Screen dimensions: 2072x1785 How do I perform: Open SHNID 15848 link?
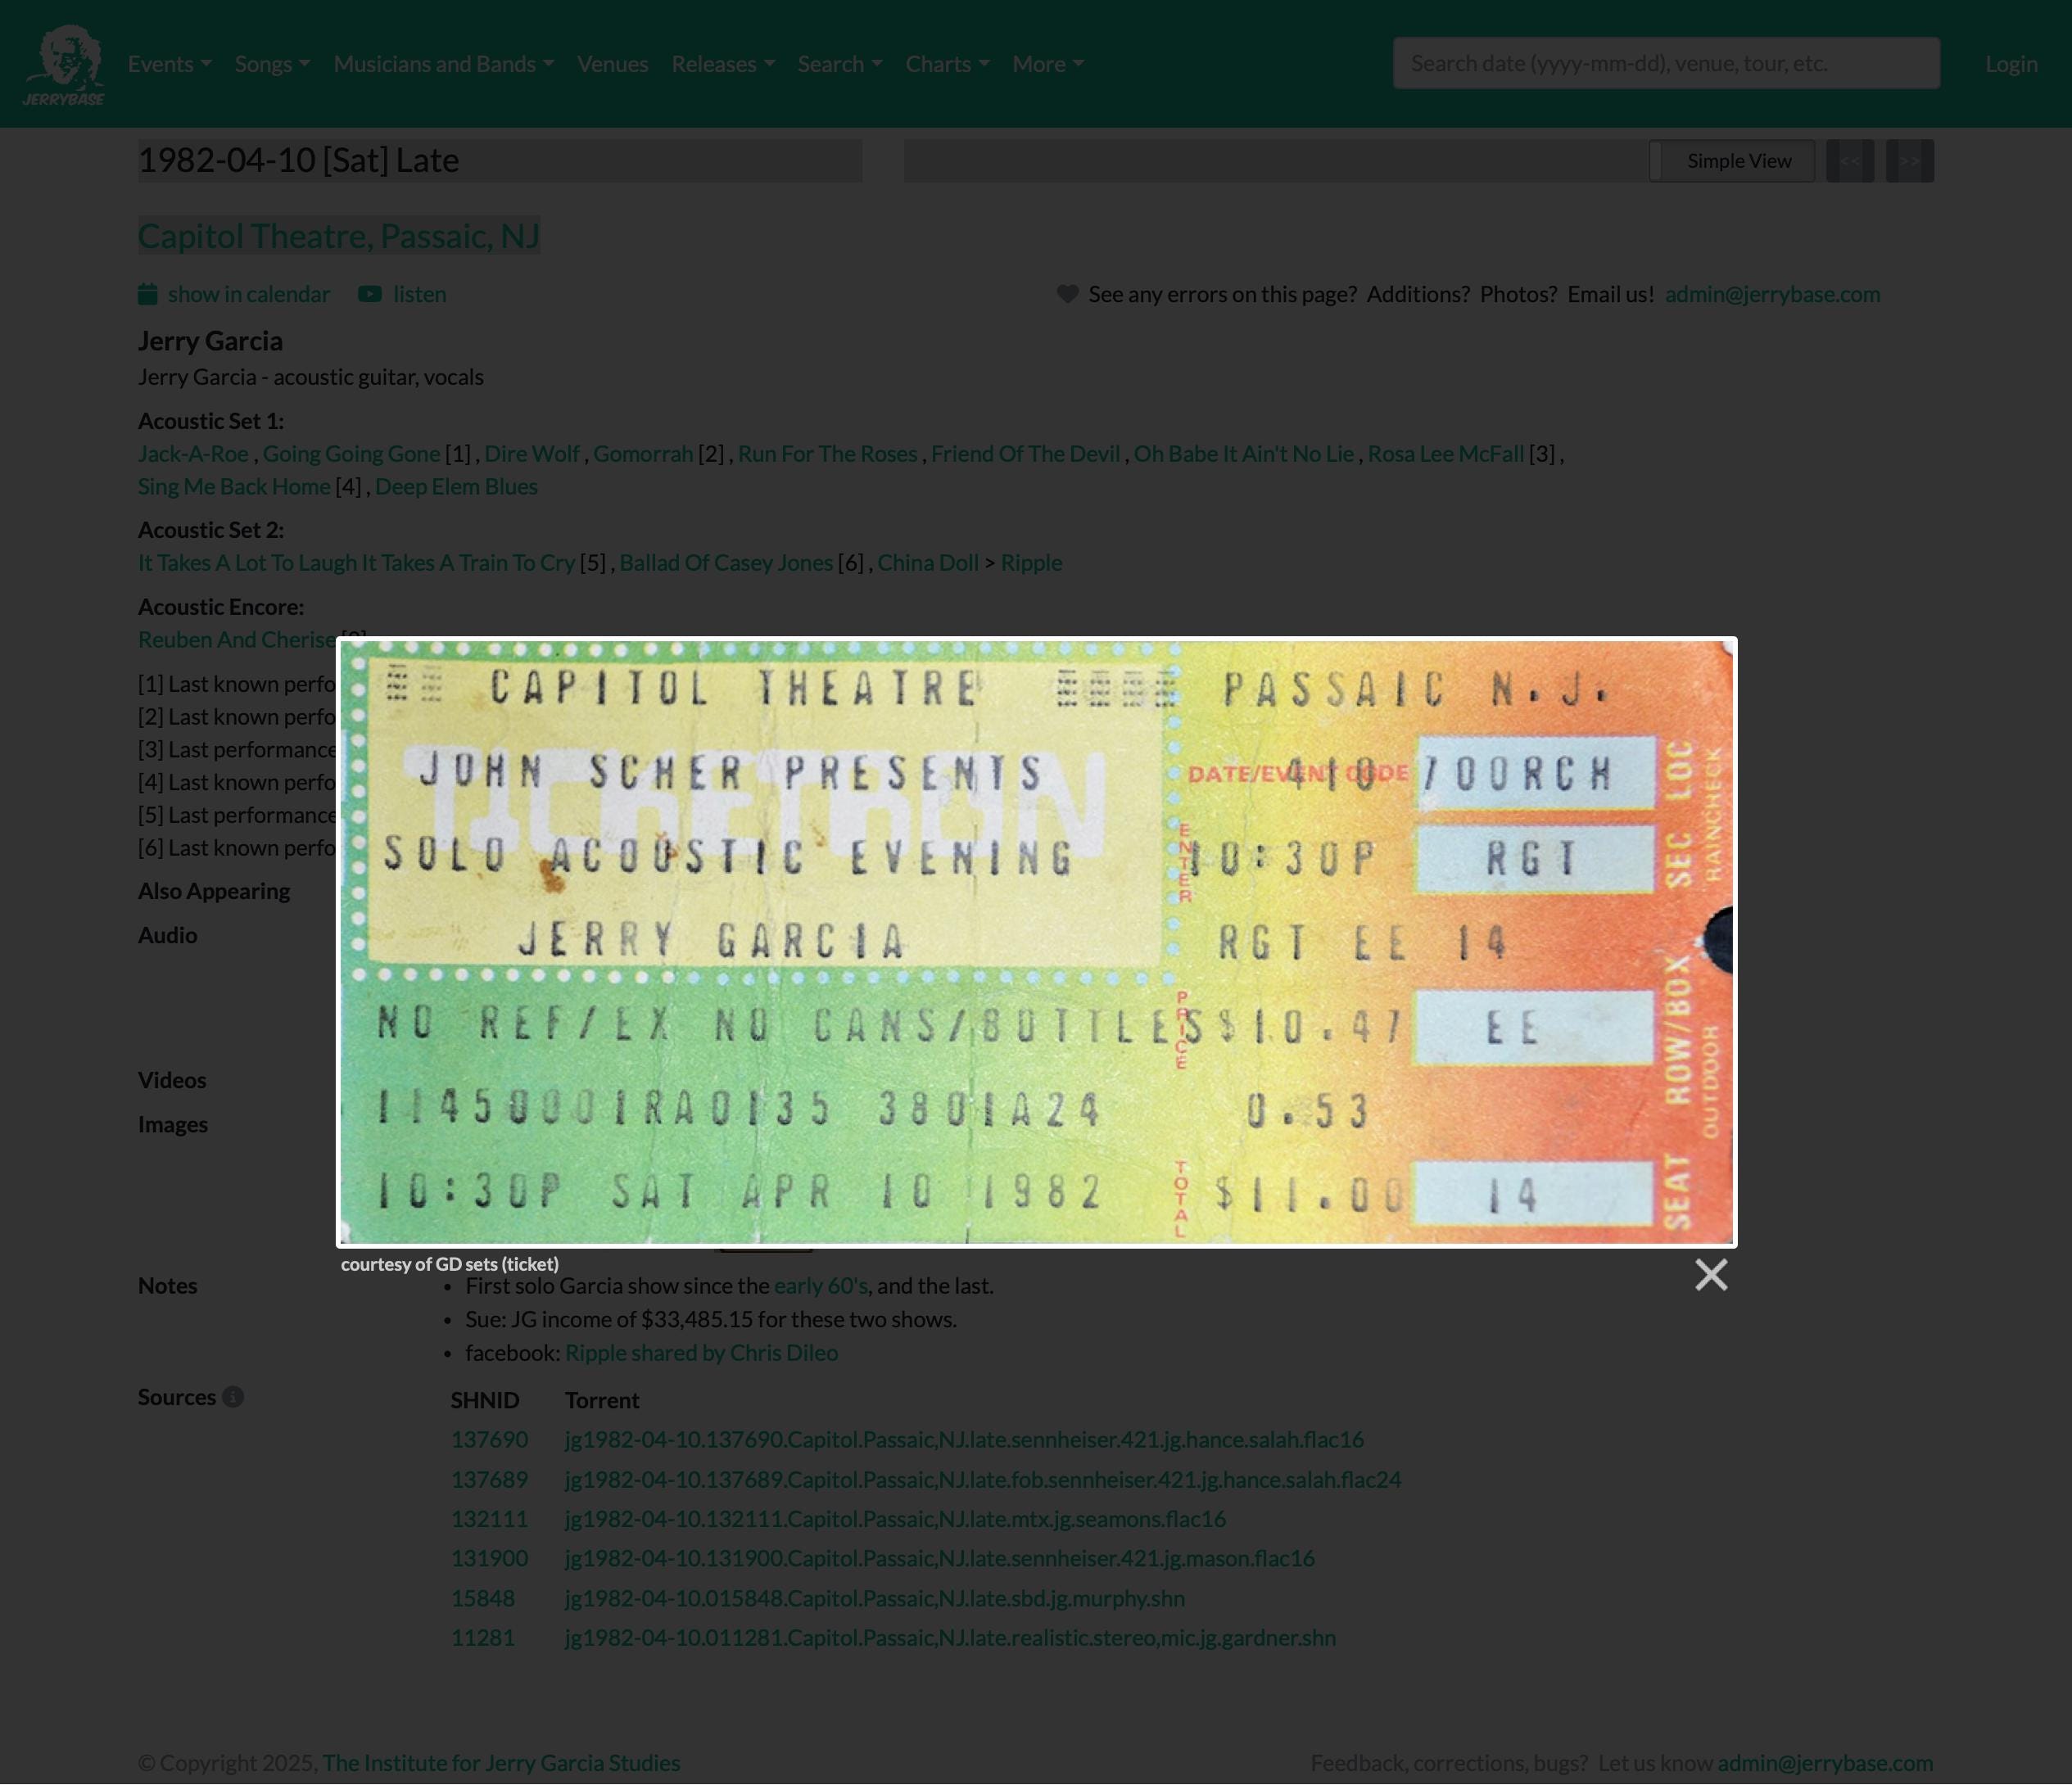click(x=483, y=1598)
